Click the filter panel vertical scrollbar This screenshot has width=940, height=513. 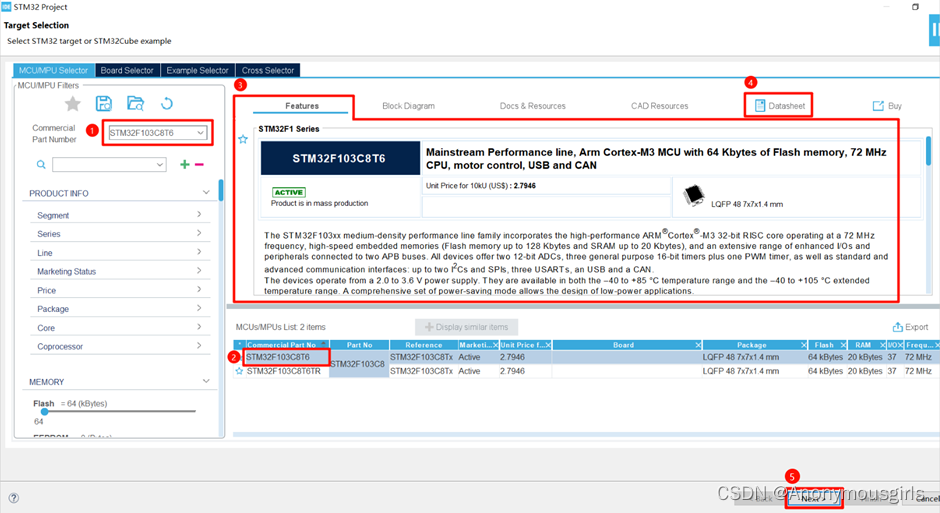221,191
